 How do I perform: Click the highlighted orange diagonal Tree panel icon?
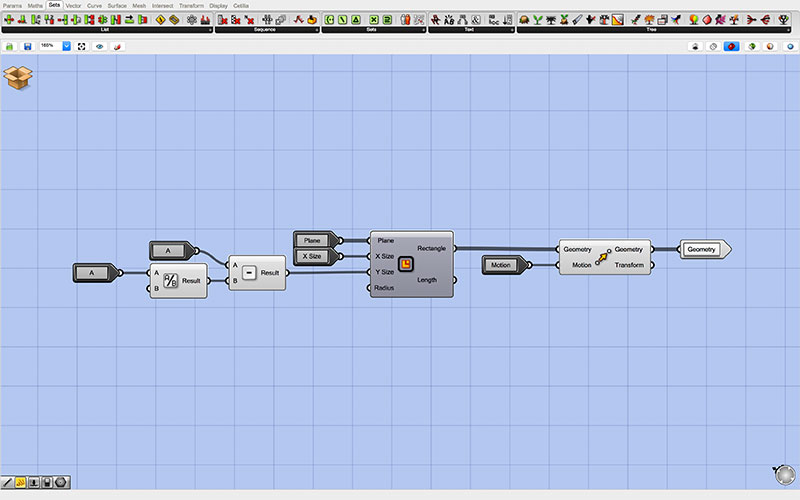click(x=617, y=20)
